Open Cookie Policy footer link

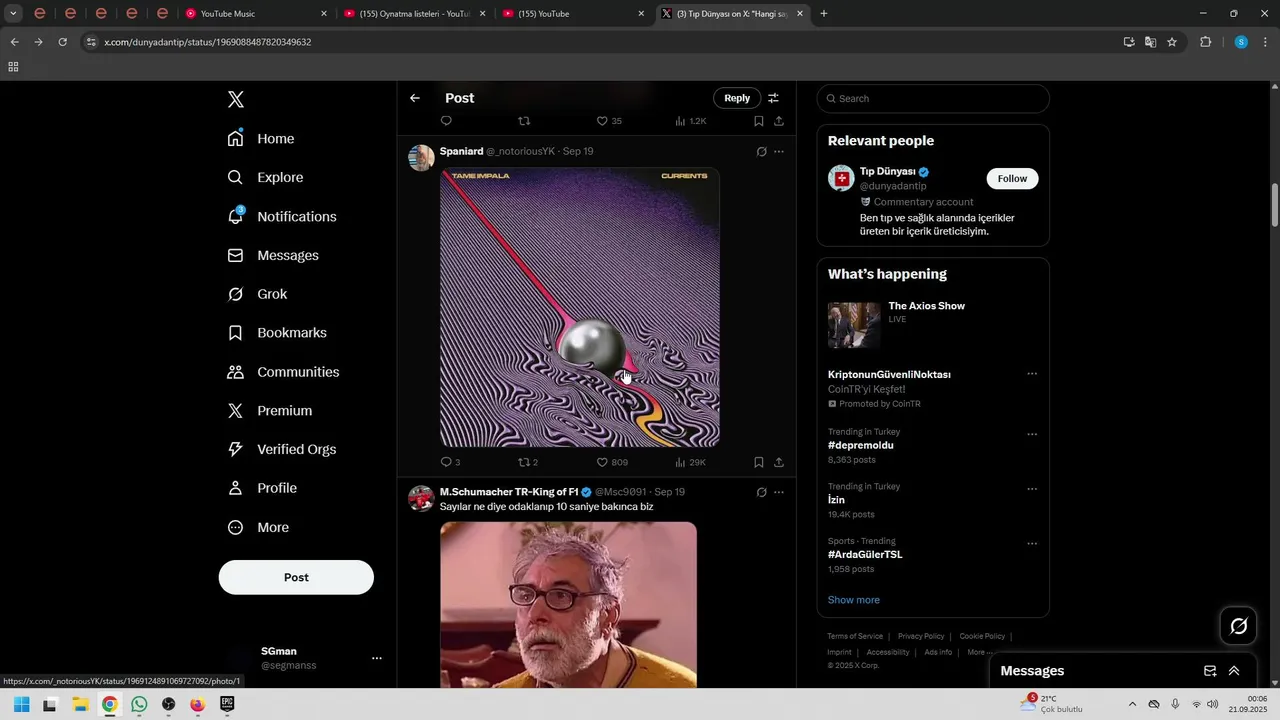pyautogui.click(x=982, y=636)
